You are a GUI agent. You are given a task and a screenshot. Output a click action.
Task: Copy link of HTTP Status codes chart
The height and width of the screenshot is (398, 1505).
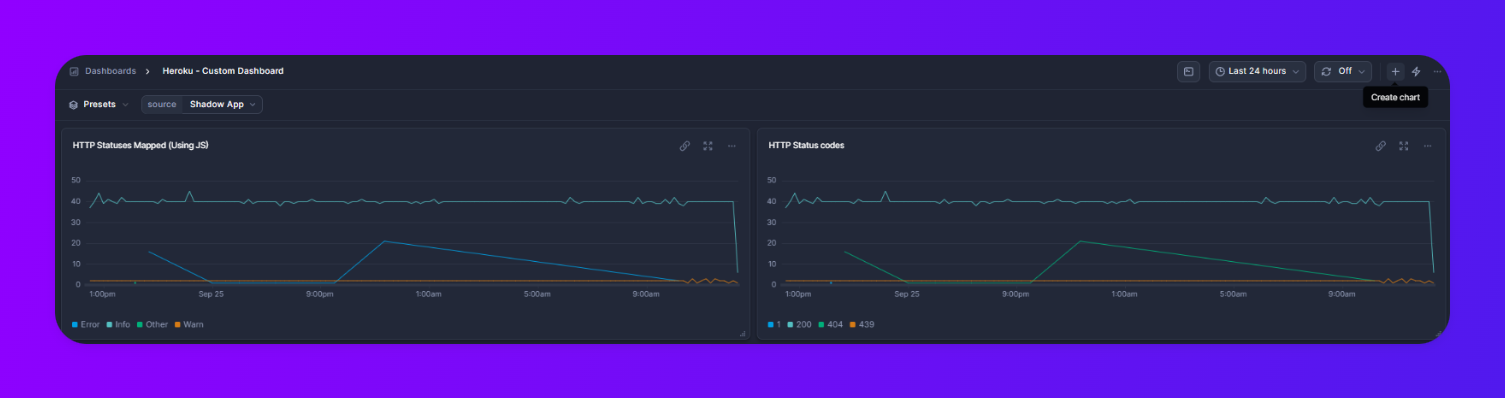1380,146
